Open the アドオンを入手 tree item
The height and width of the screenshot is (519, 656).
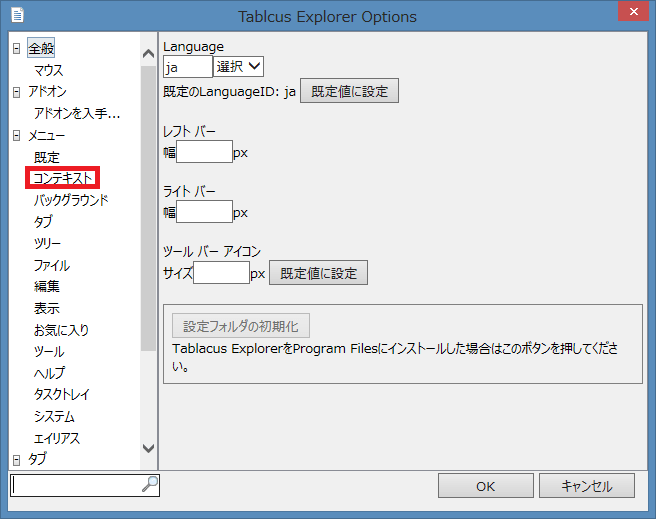pyautogui.click(x=76, y=114)
